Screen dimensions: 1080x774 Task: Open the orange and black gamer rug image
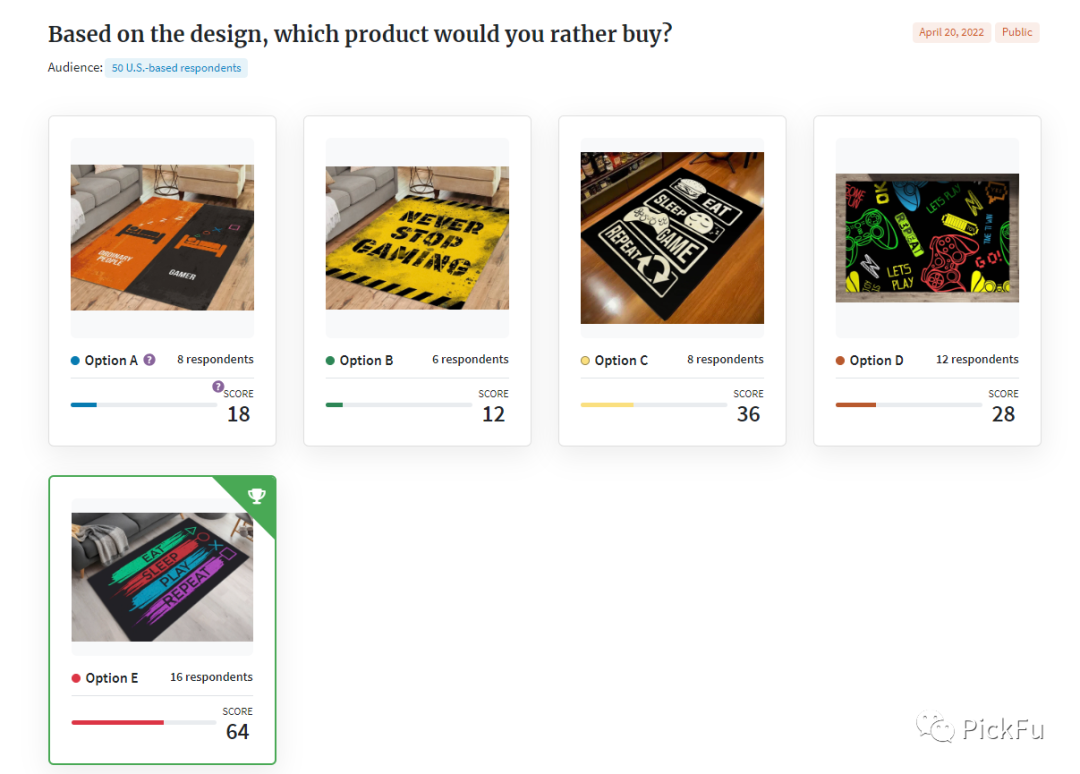[x=162, y=238]
